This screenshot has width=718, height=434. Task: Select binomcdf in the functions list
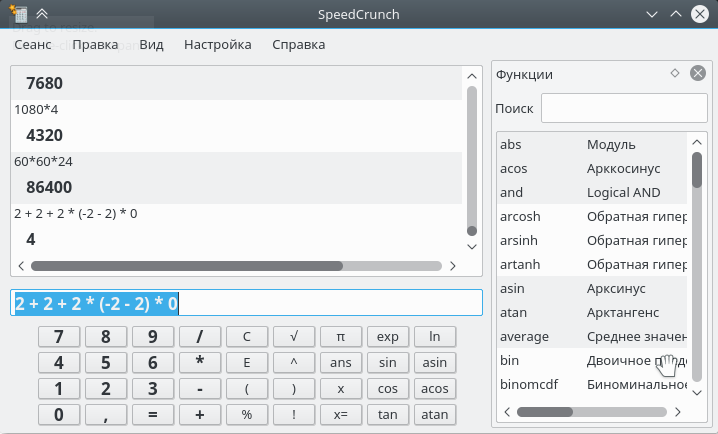(592, 384)
